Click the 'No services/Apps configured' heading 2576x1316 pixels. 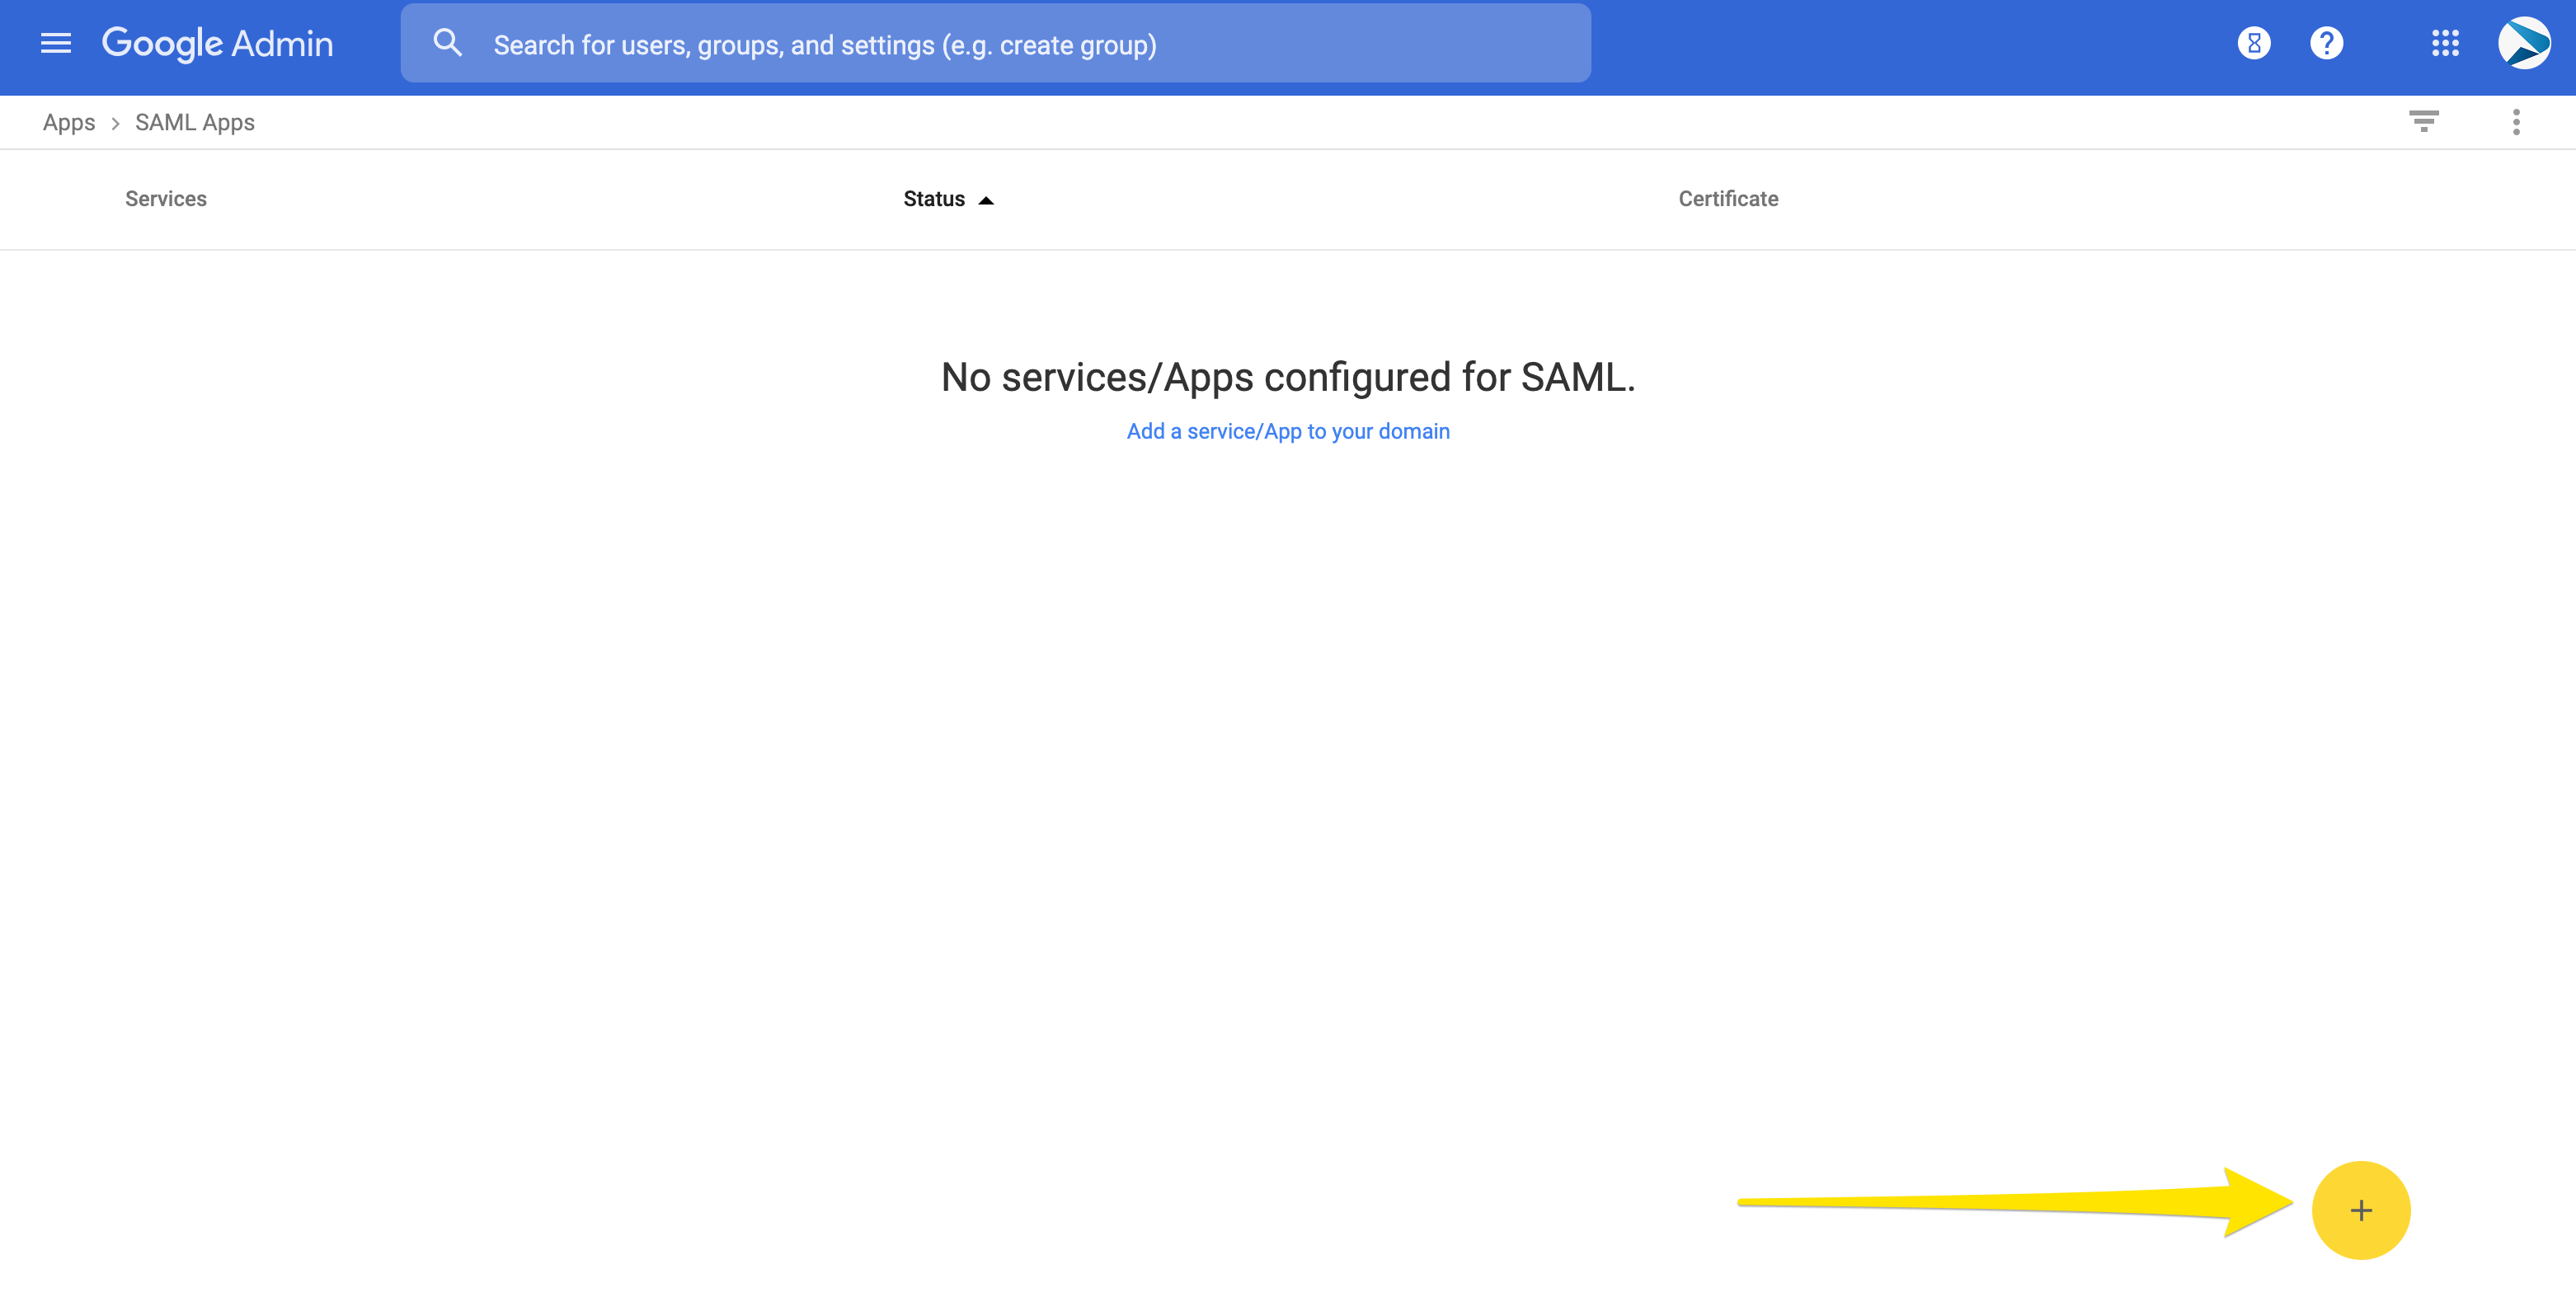(x=1288, y=377)
